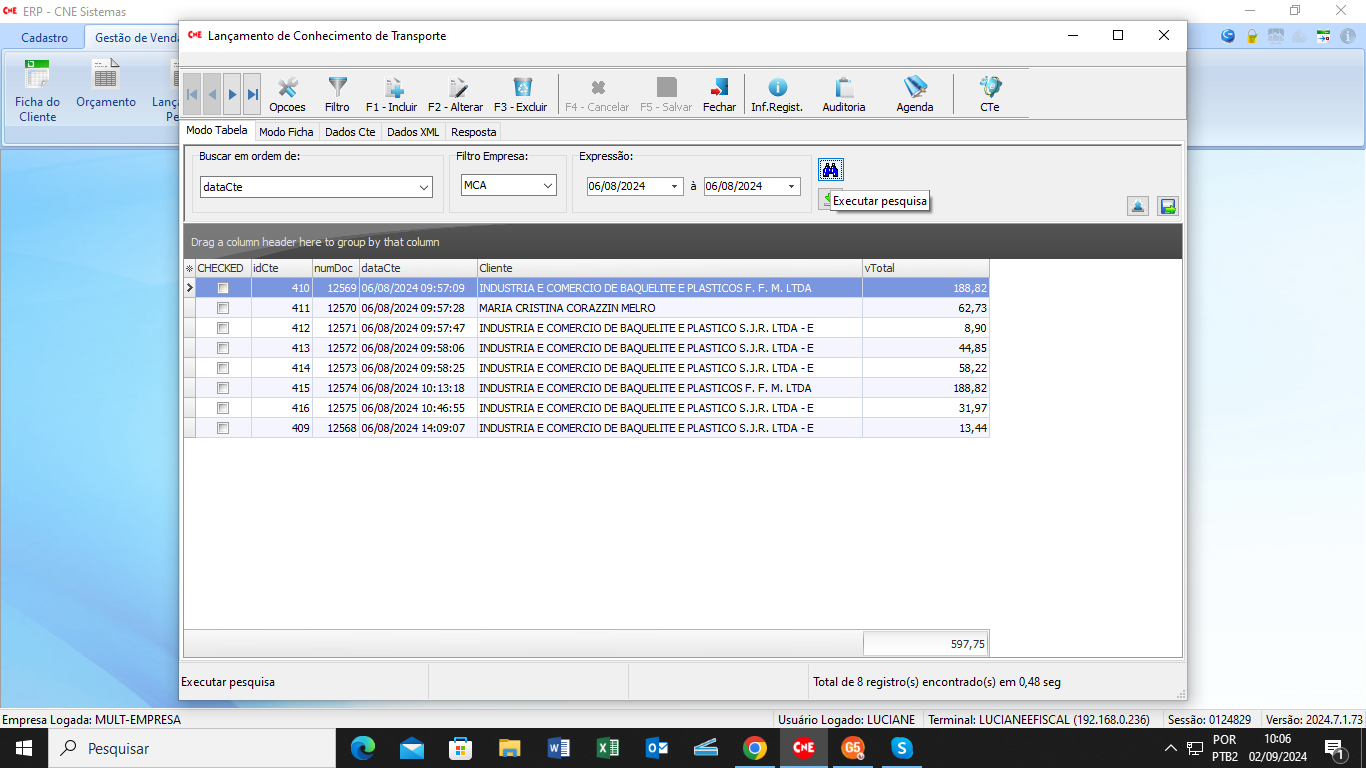Switch to the Modo Ficha tab
The image size is (1366, 768).
pos(286,132)
